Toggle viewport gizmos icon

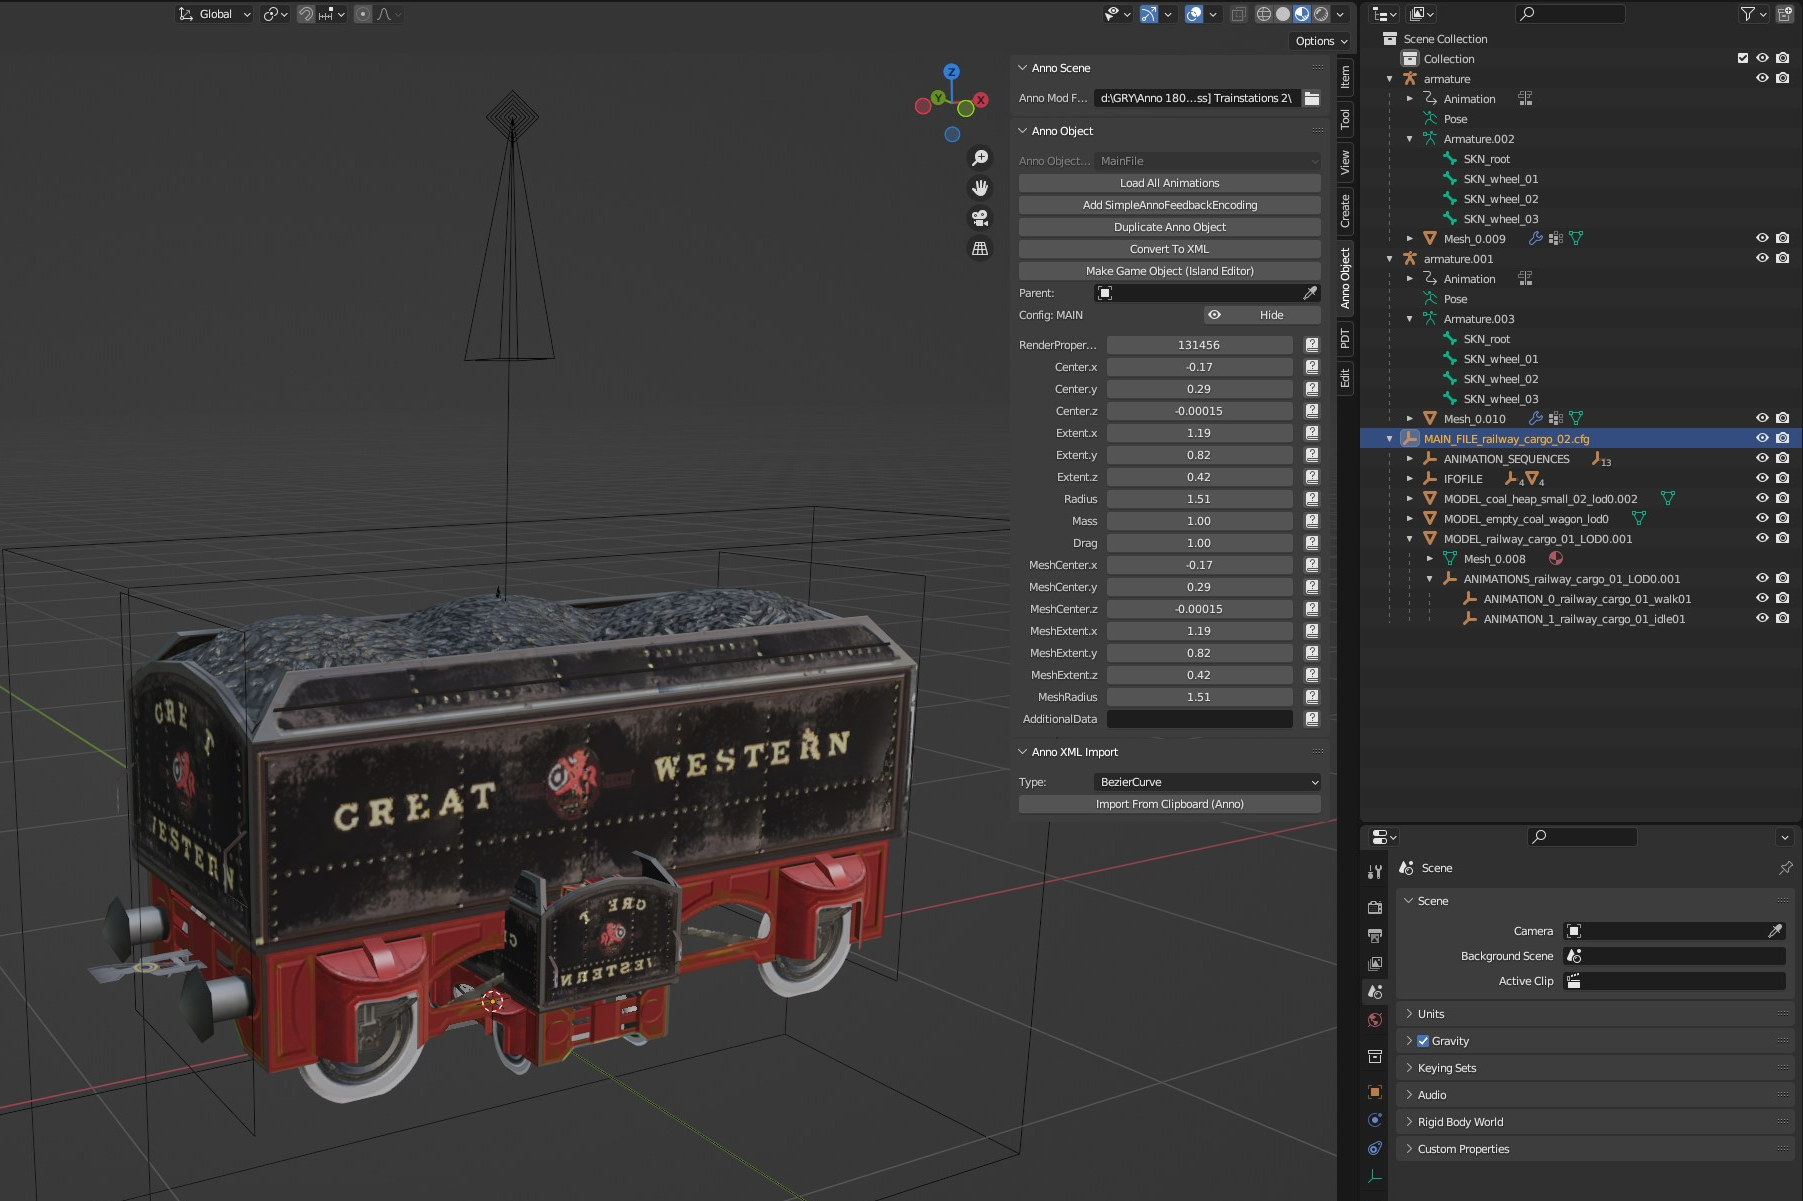(1149, 14)
